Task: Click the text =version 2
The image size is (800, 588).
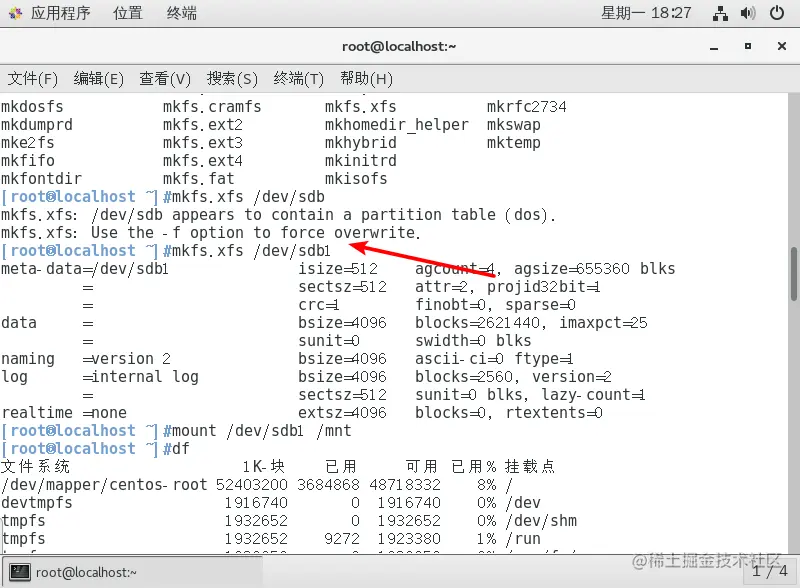Action: click(x=127, y=359)
